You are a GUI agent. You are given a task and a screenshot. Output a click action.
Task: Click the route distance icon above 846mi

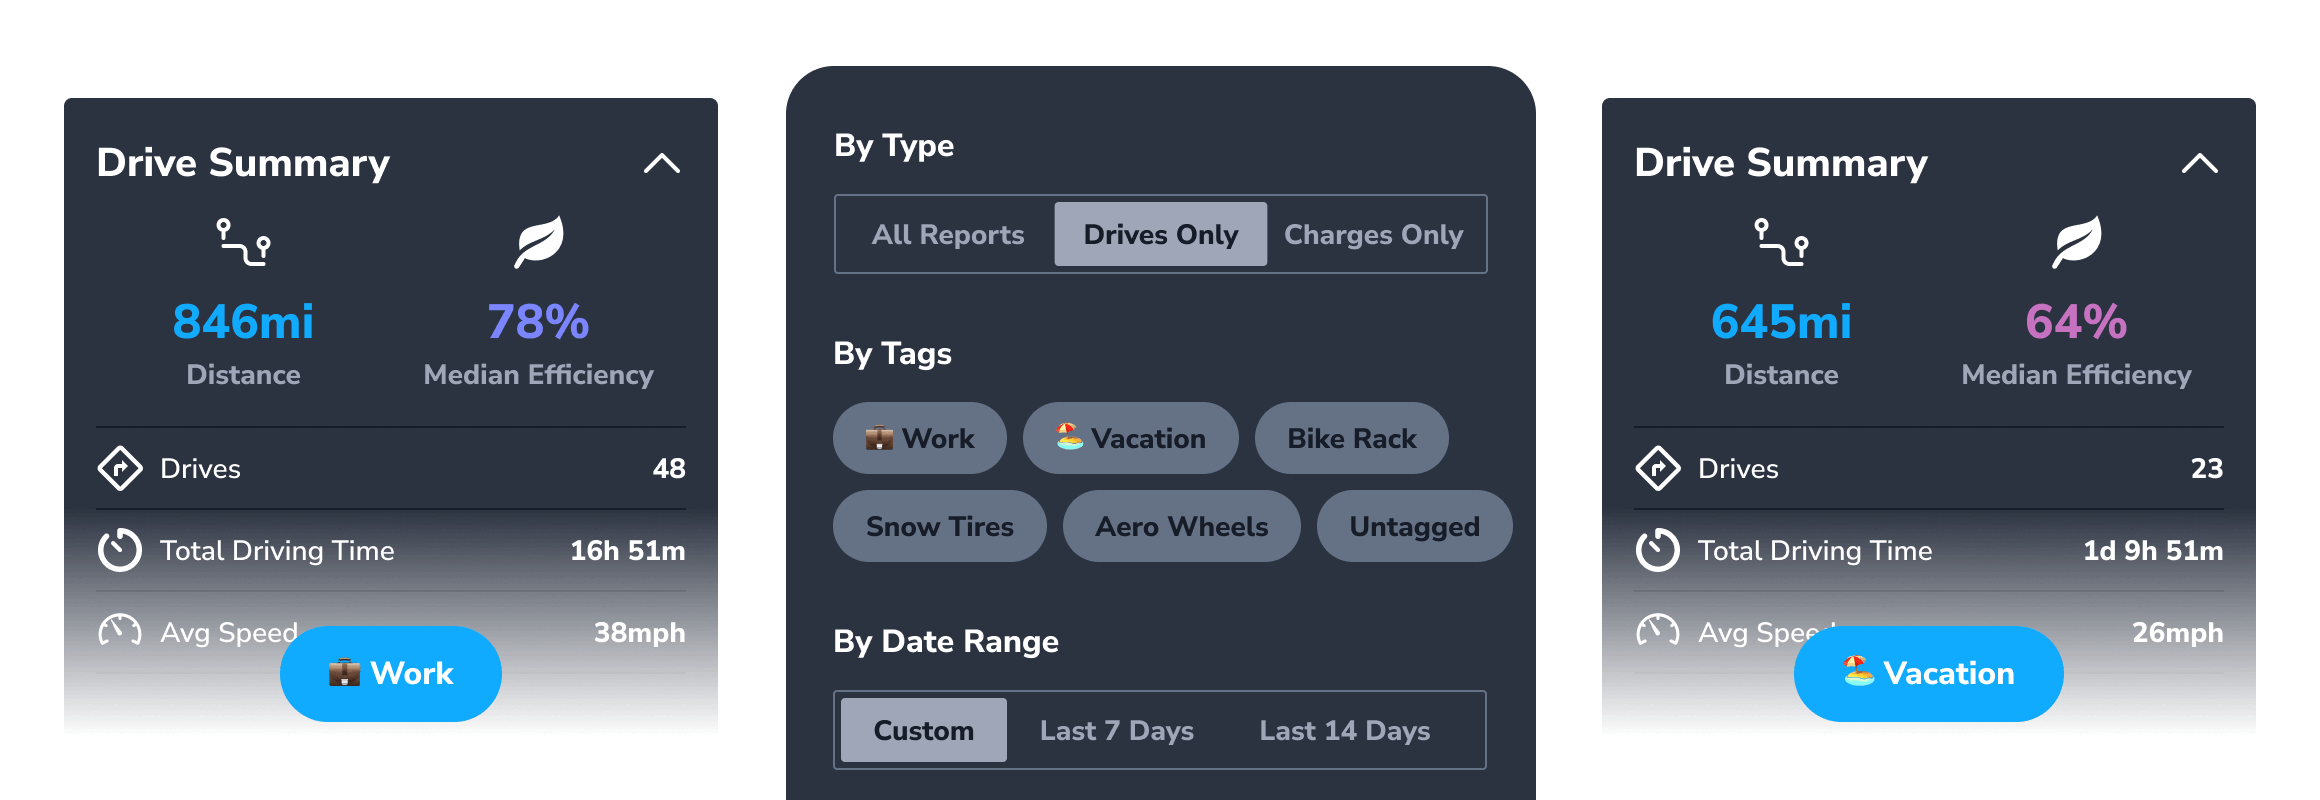coord(243,240)
